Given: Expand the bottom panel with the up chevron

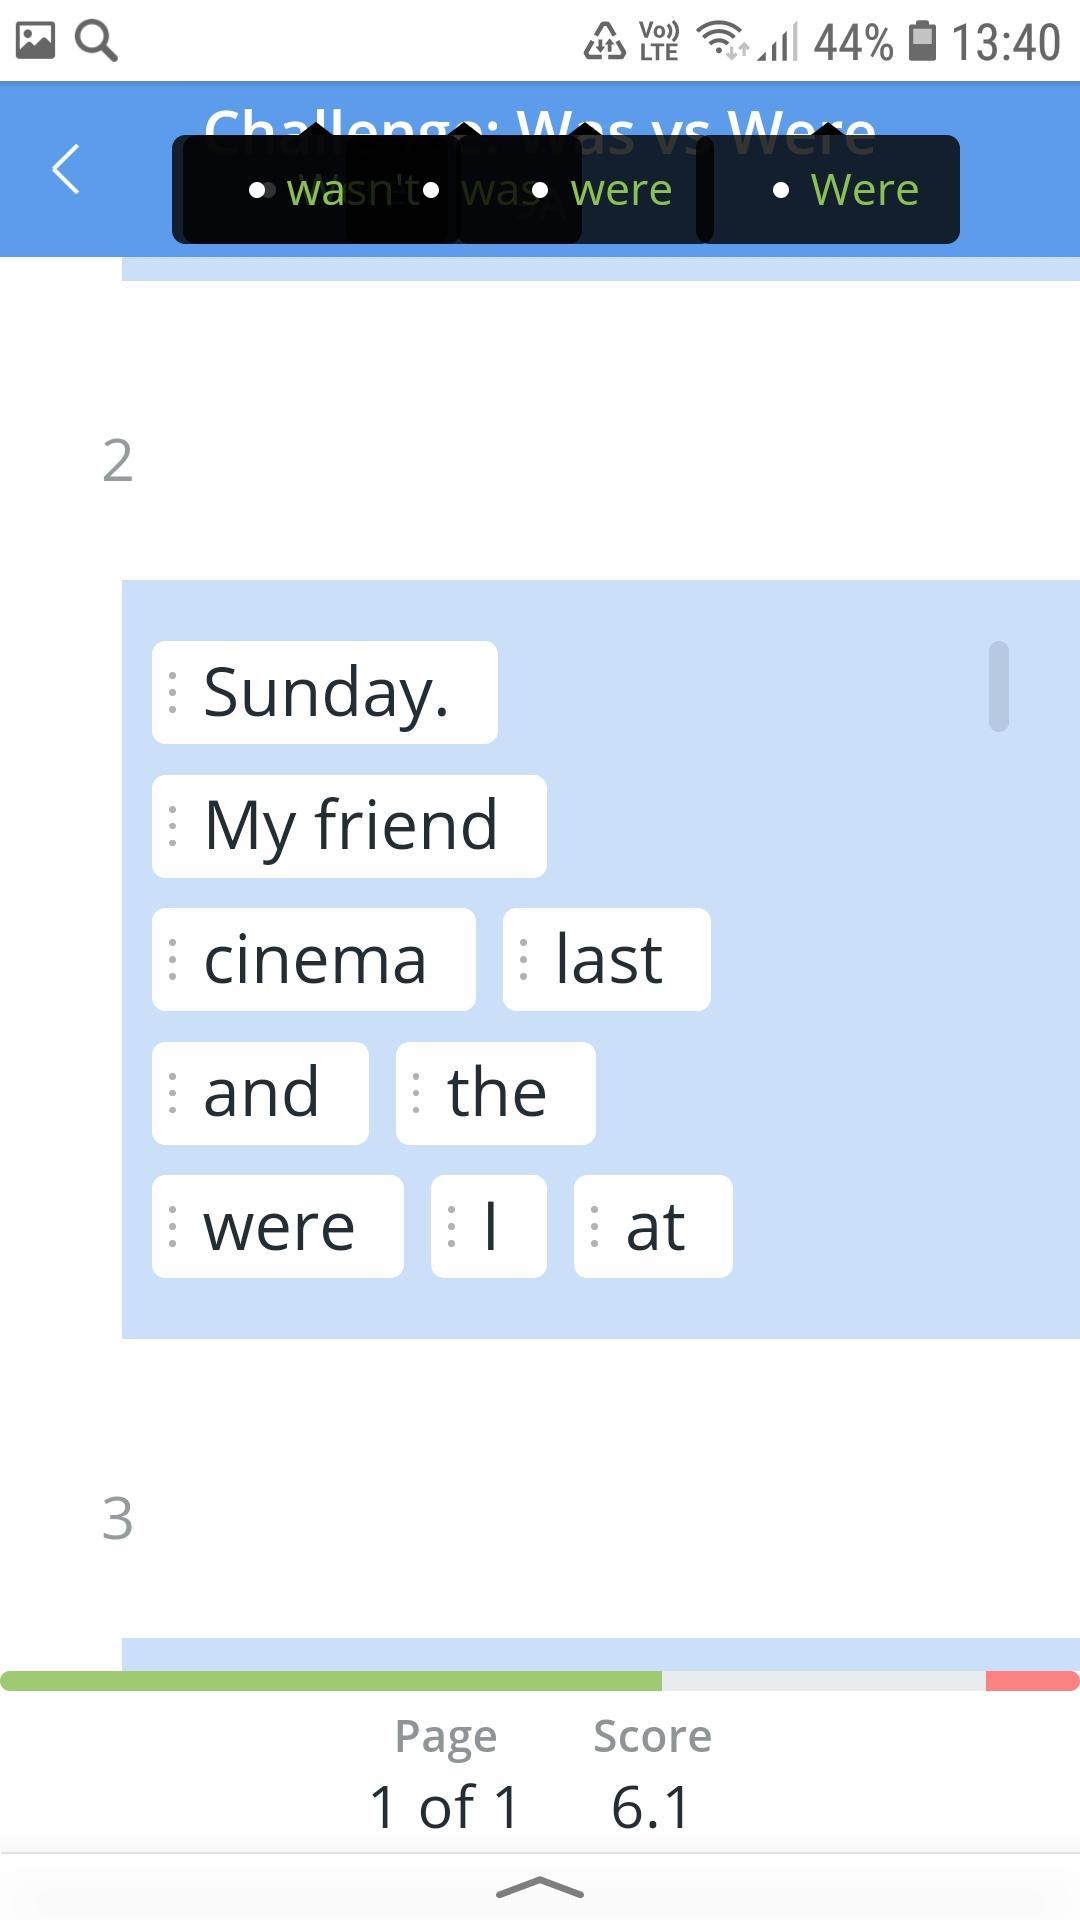Looking at the screenshot, I should [x=540, y=1888].
